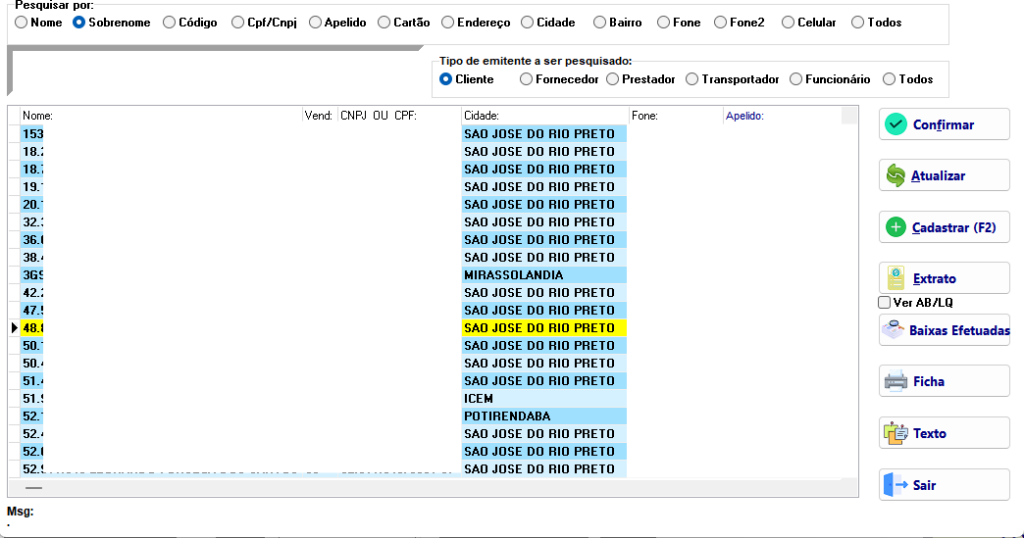Select the Nome search radio button
Image resolution: width=1024 pixels, height=538 pixels.
(22, 22)
